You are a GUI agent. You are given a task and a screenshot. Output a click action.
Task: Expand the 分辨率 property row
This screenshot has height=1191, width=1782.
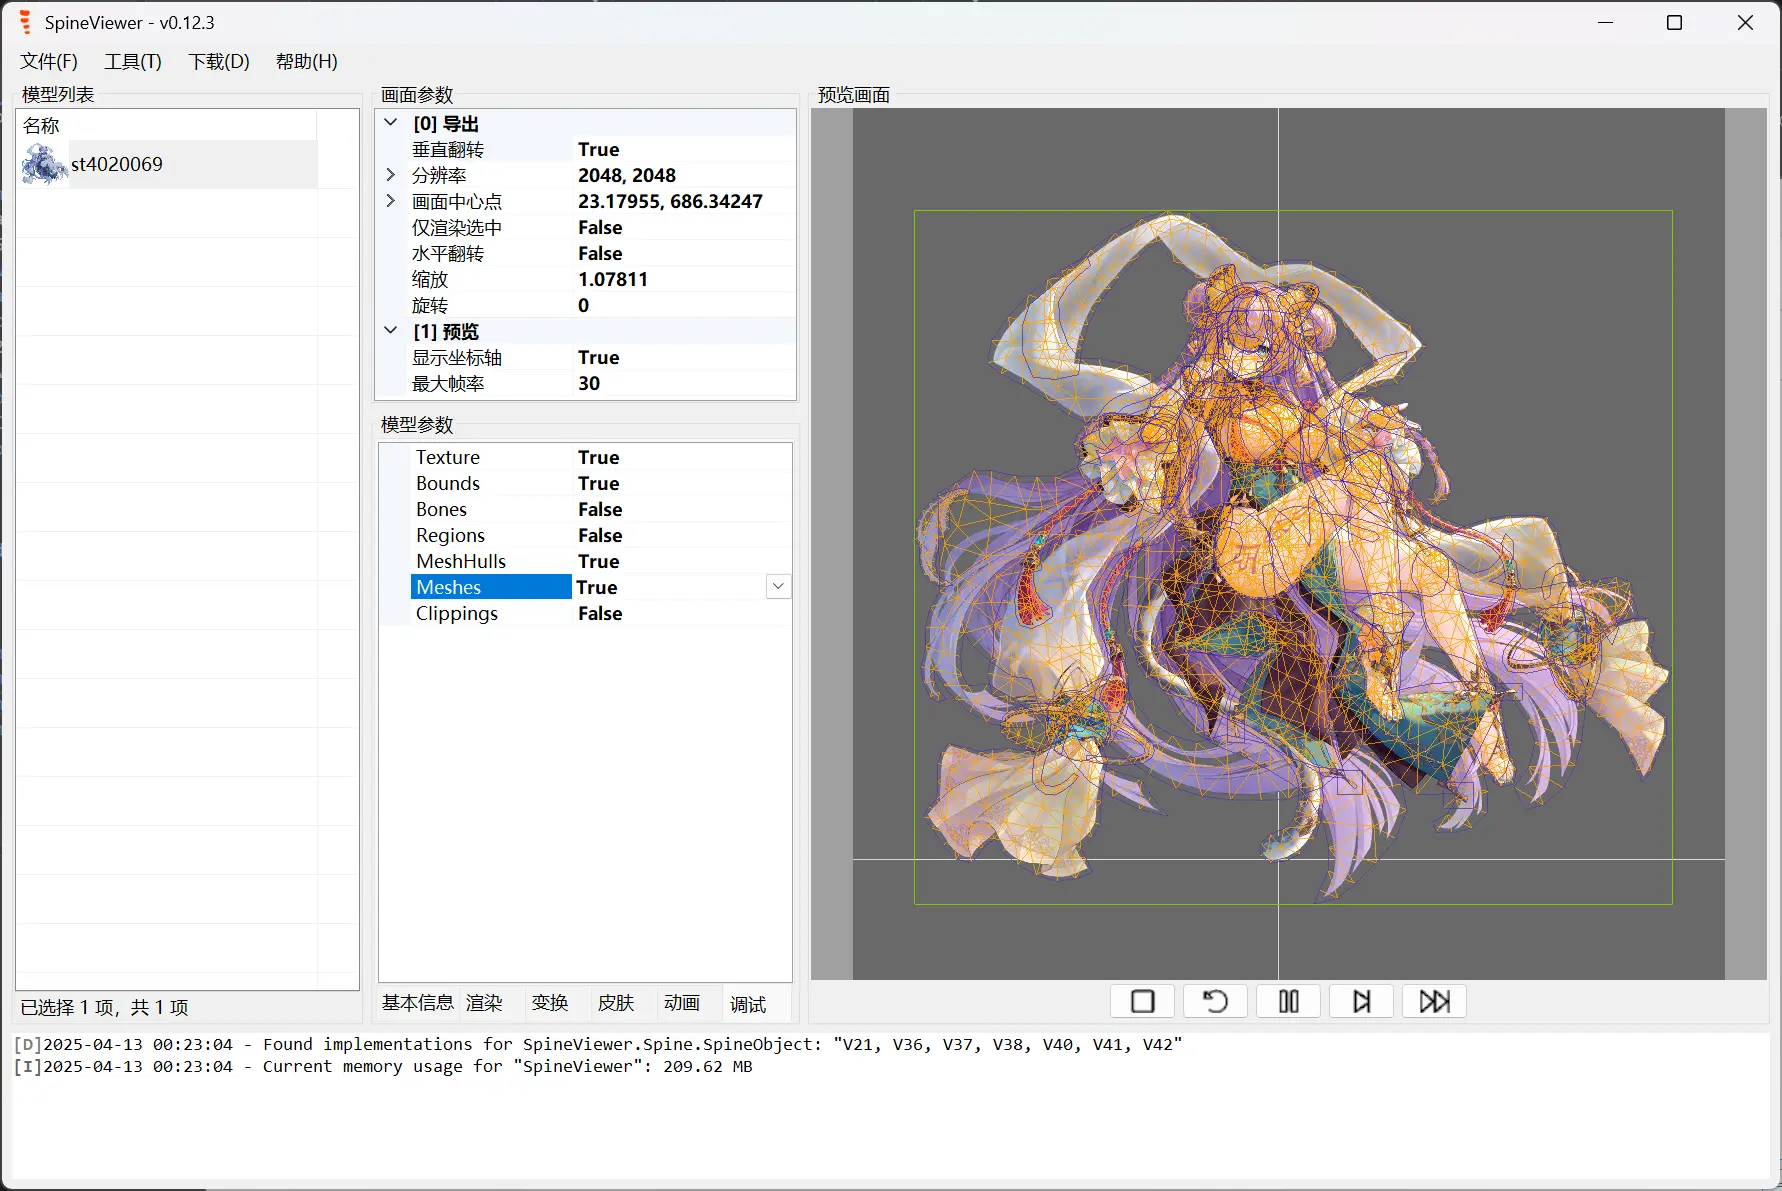391,175
